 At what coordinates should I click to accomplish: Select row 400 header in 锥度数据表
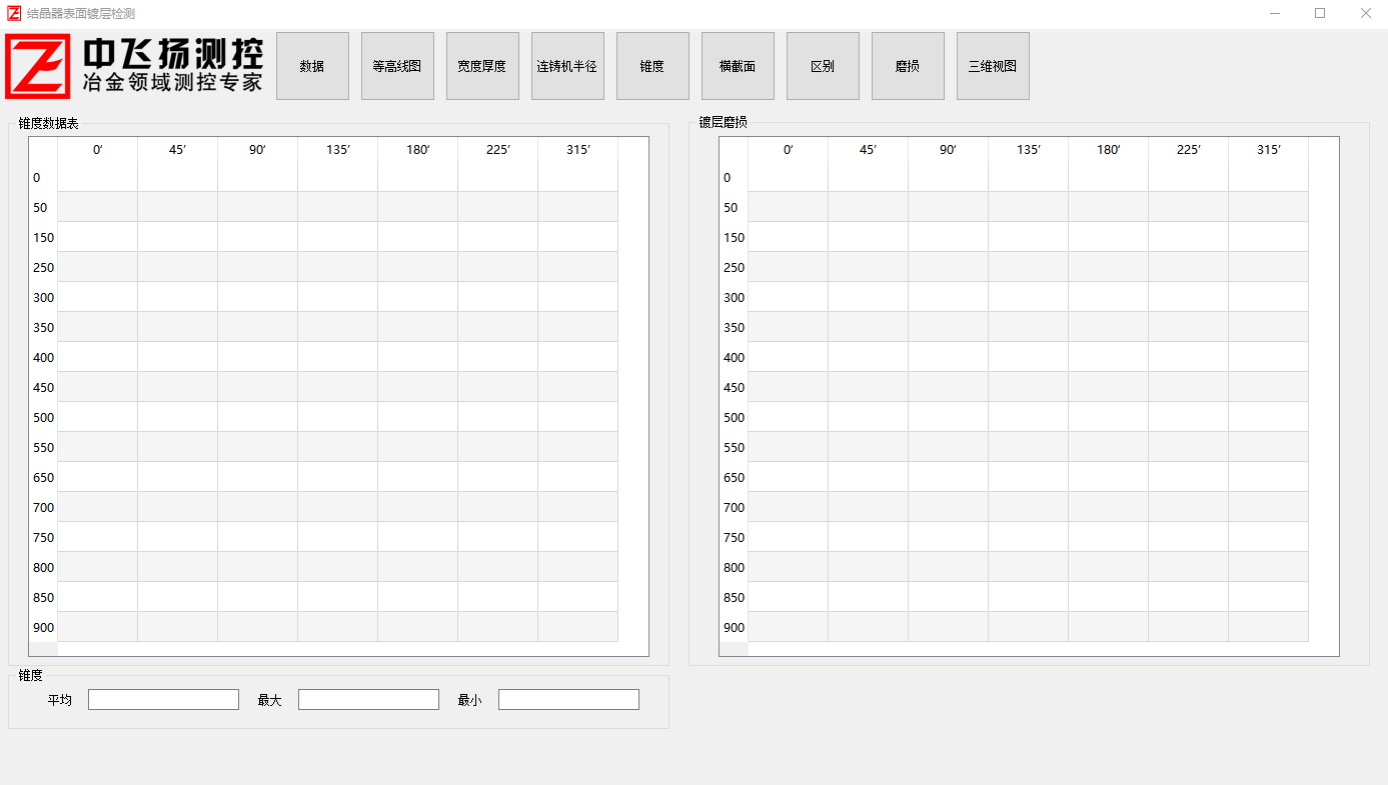click(x=43, y=357)
